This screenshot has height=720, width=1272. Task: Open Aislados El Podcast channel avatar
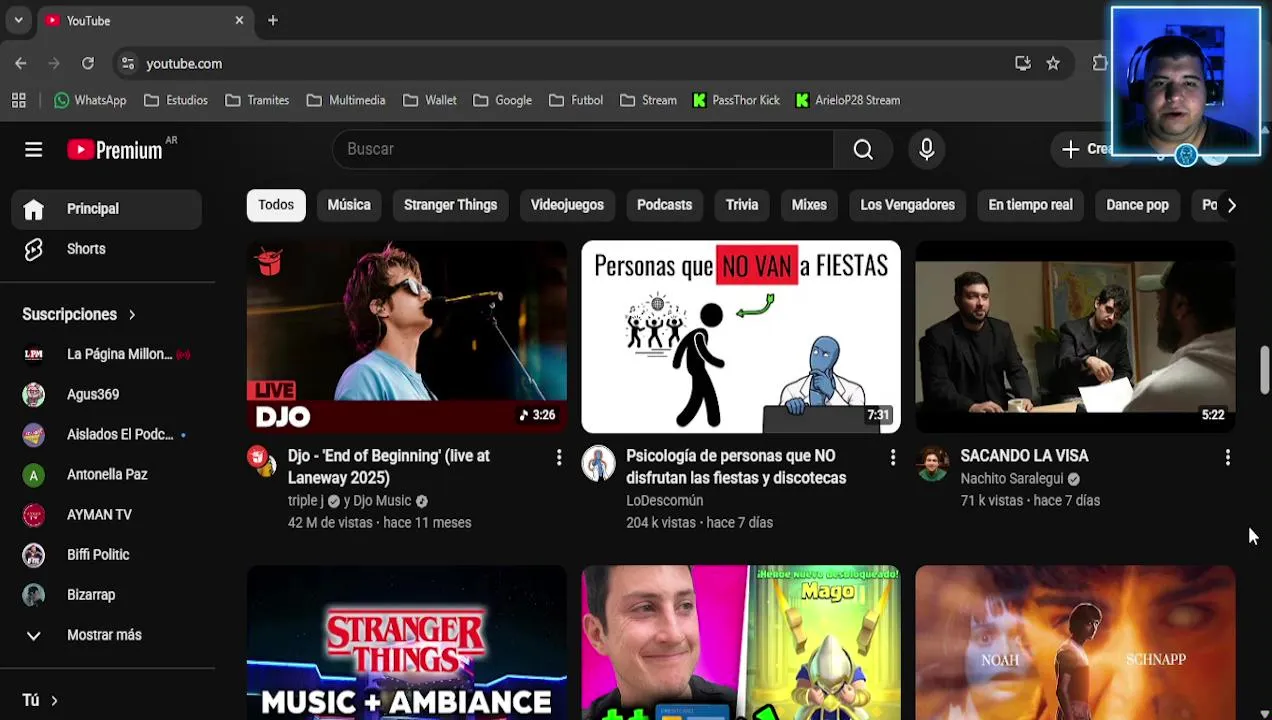33,434
